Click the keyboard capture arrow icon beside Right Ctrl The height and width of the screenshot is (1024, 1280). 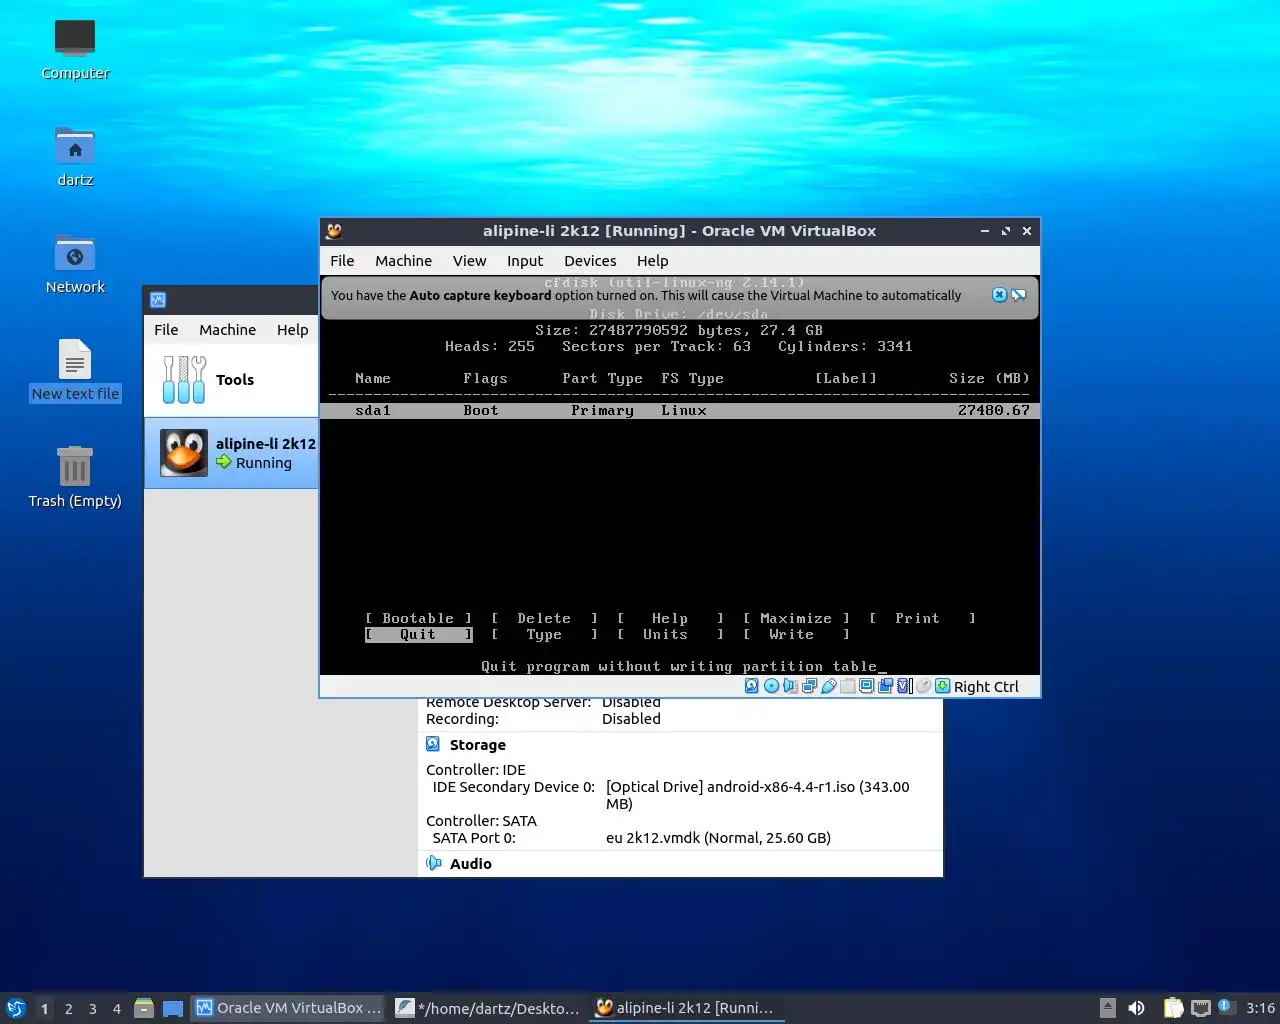coord(942,686)
